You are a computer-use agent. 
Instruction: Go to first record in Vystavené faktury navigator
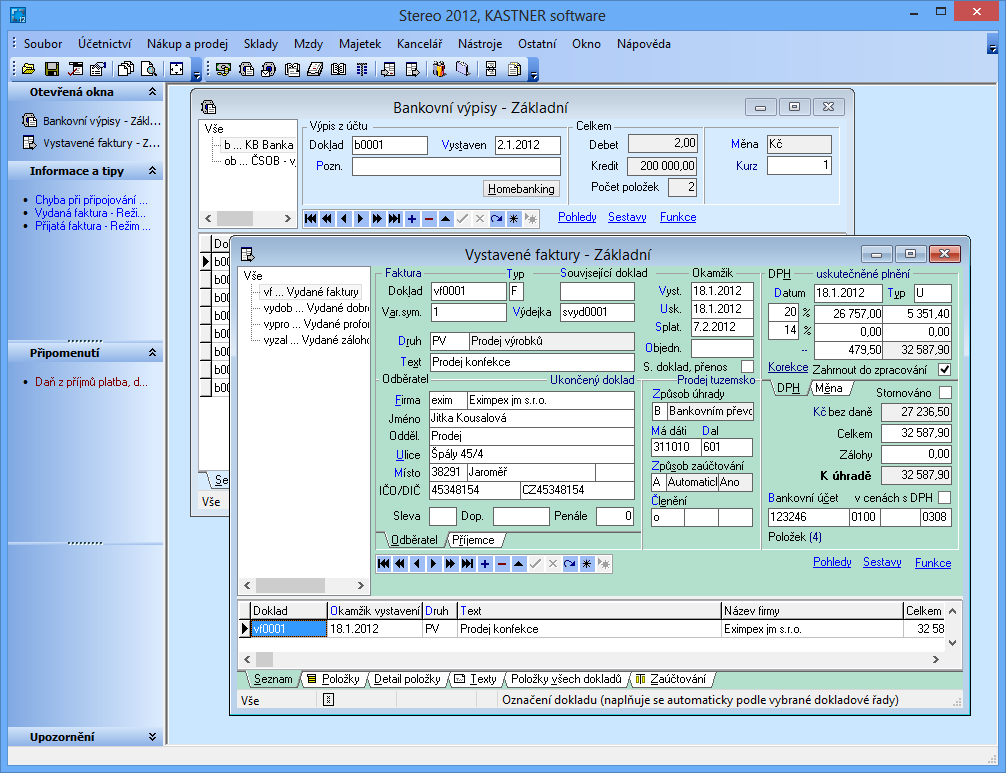click(384, 564)
